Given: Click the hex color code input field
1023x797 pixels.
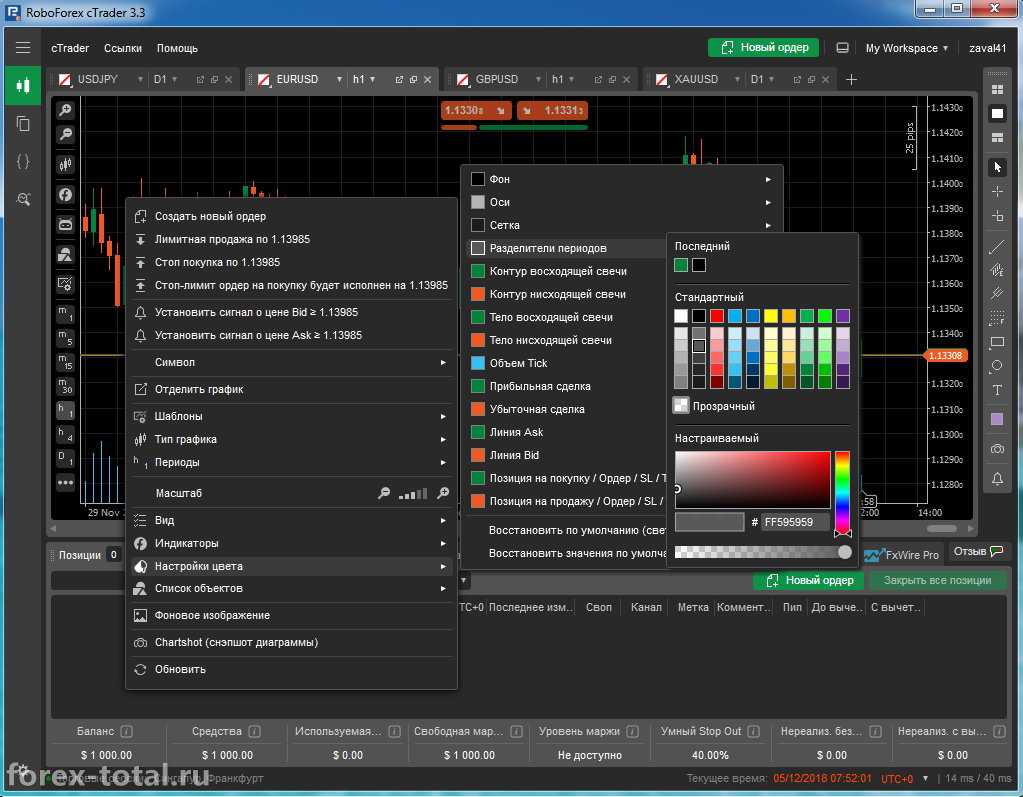Looking at the screenshot, I should pyautogui.click(x=794, y=522).
